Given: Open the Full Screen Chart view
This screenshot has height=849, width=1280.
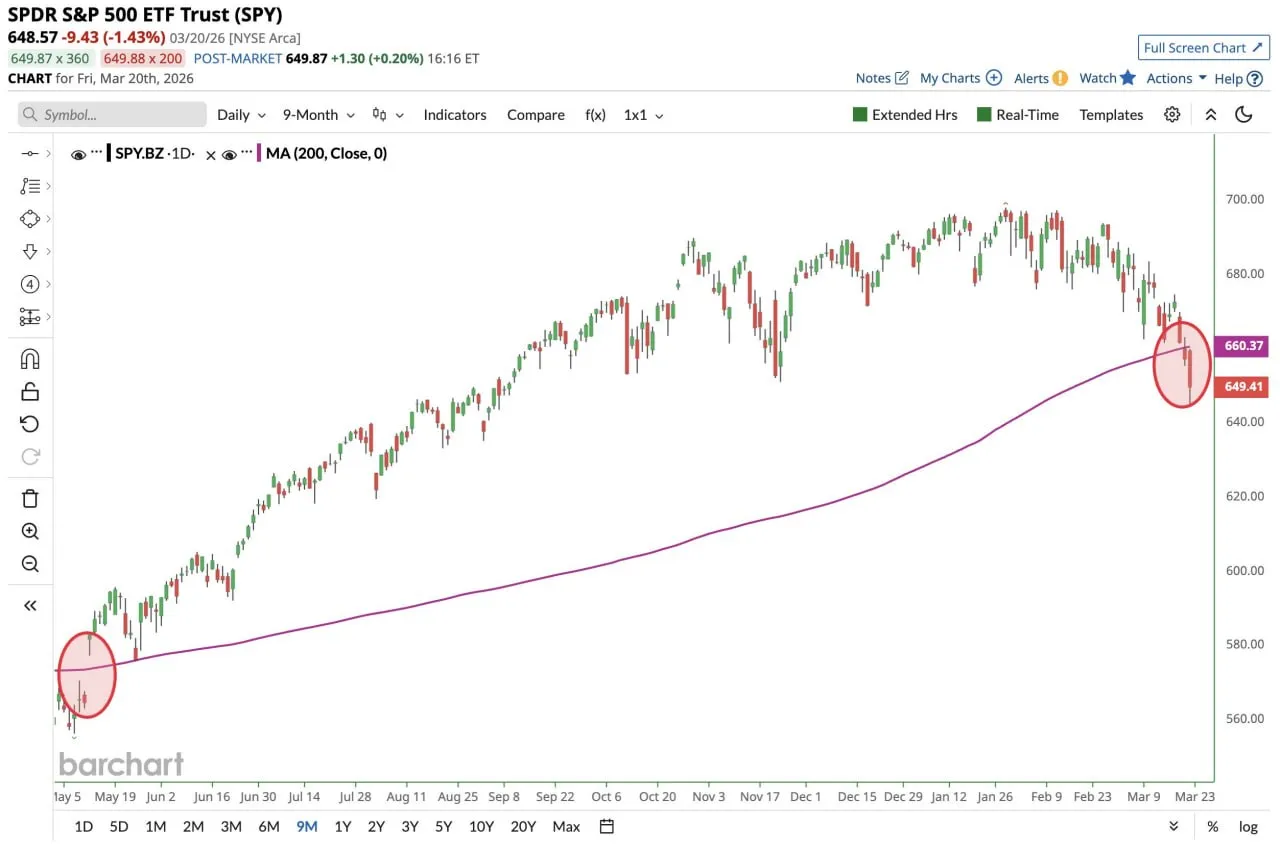Looking at the screenshot, I should [1202, 47].
